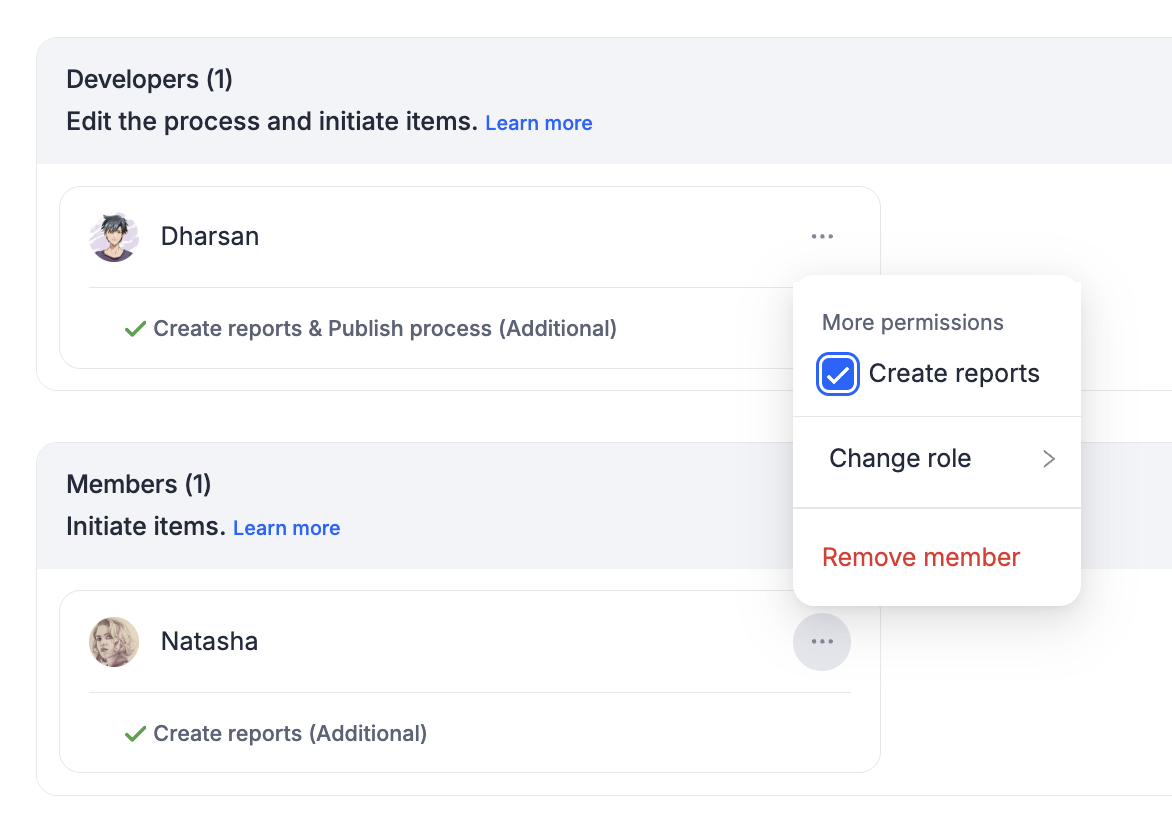The width and height of the screenshot is (1172, 822).
Task: Open Learn more link under Members
Action: coord(287,528)
